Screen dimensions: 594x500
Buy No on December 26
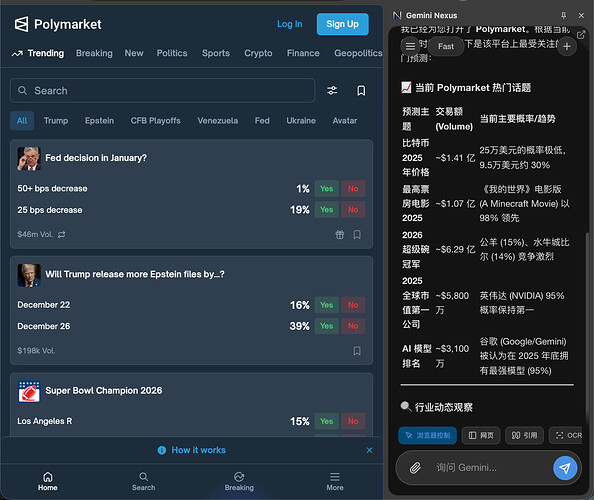(353, 326)
